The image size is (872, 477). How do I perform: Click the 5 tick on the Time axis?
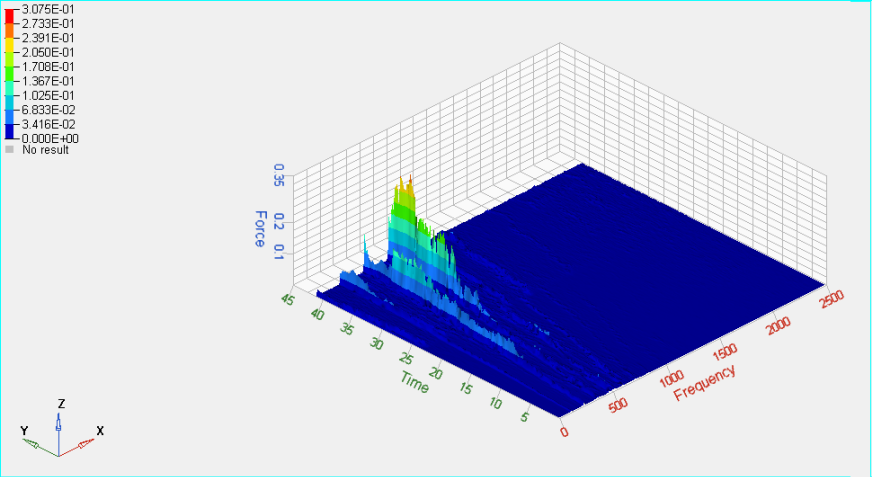pyautogui.click(x=526, y=417)
